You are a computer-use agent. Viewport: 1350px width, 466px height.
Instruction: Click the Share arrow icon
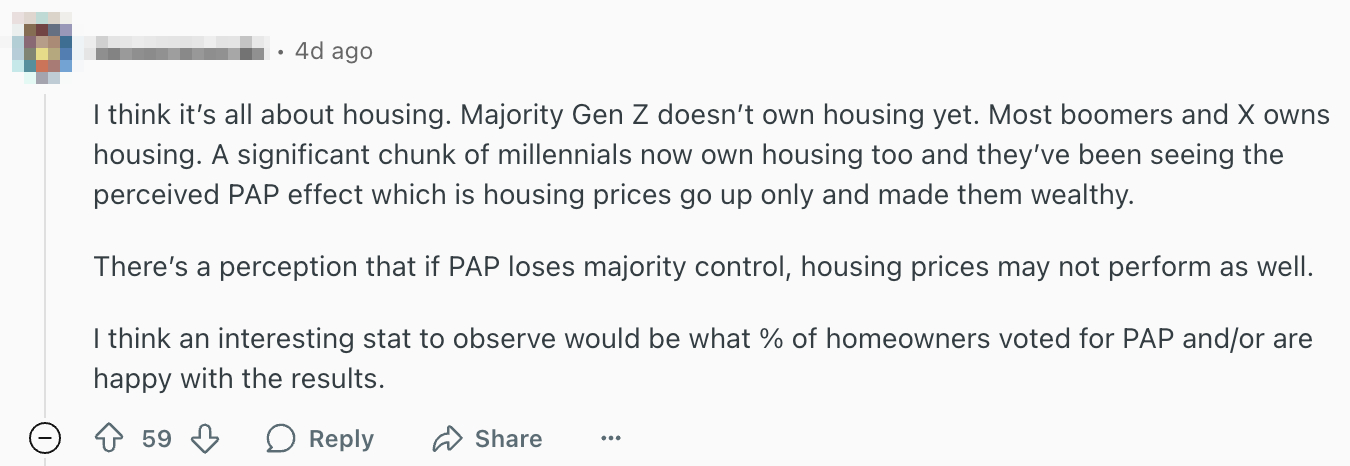tap(445, 438)
